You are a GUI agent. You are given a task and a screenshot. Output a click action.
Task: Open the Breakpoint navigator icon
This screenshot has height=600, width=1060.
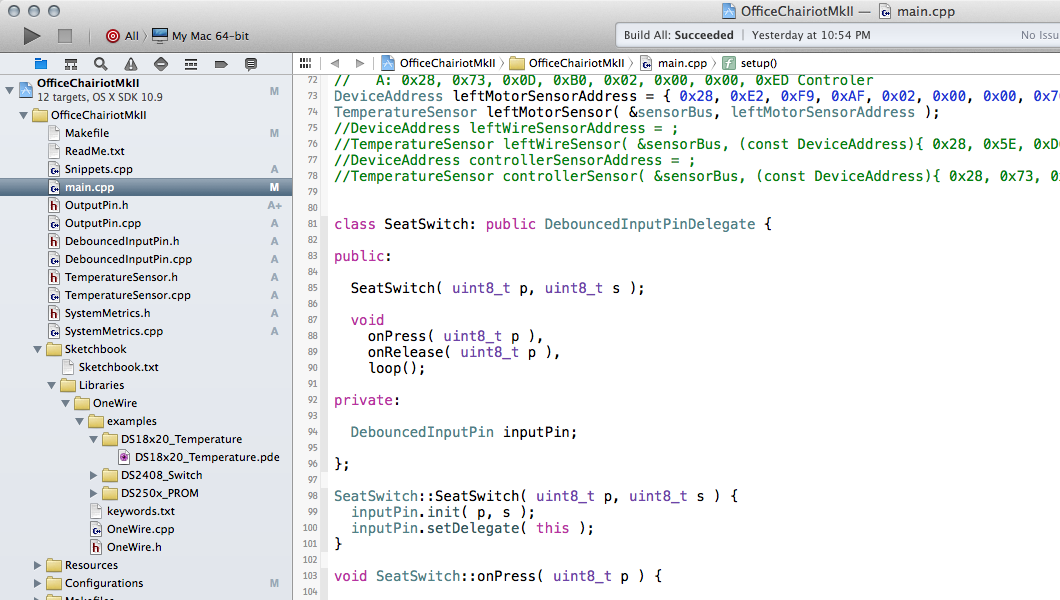pos(221,64)
